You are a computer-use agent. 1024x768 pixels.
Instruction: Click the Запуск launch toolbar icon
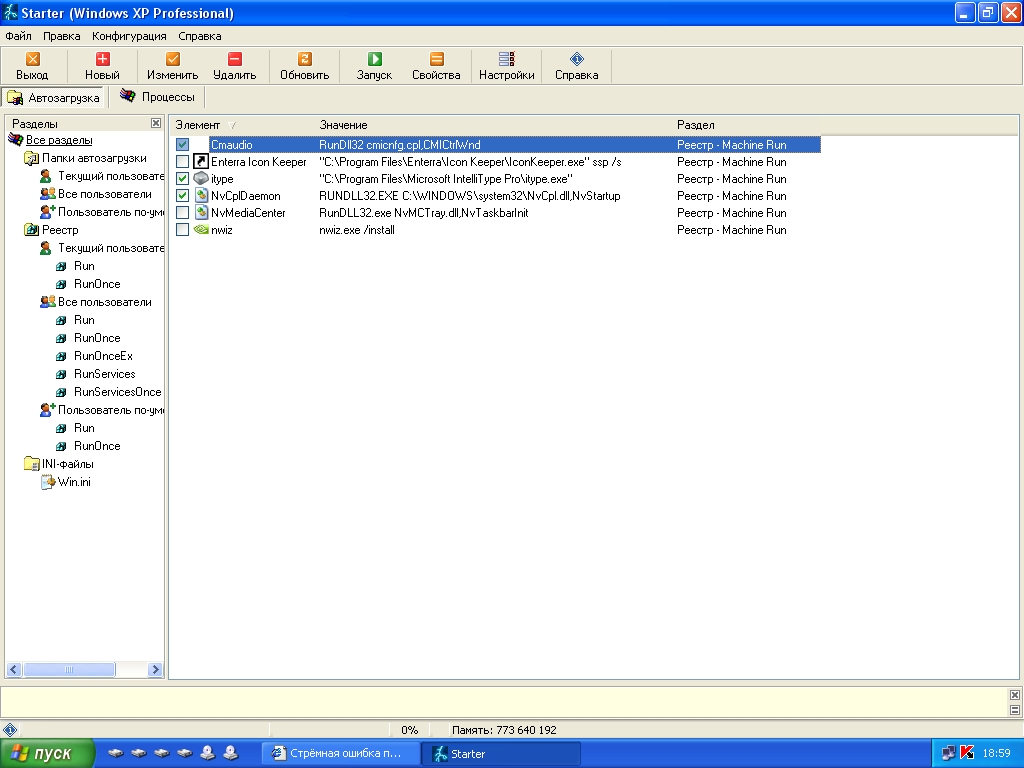click(374, 59)
